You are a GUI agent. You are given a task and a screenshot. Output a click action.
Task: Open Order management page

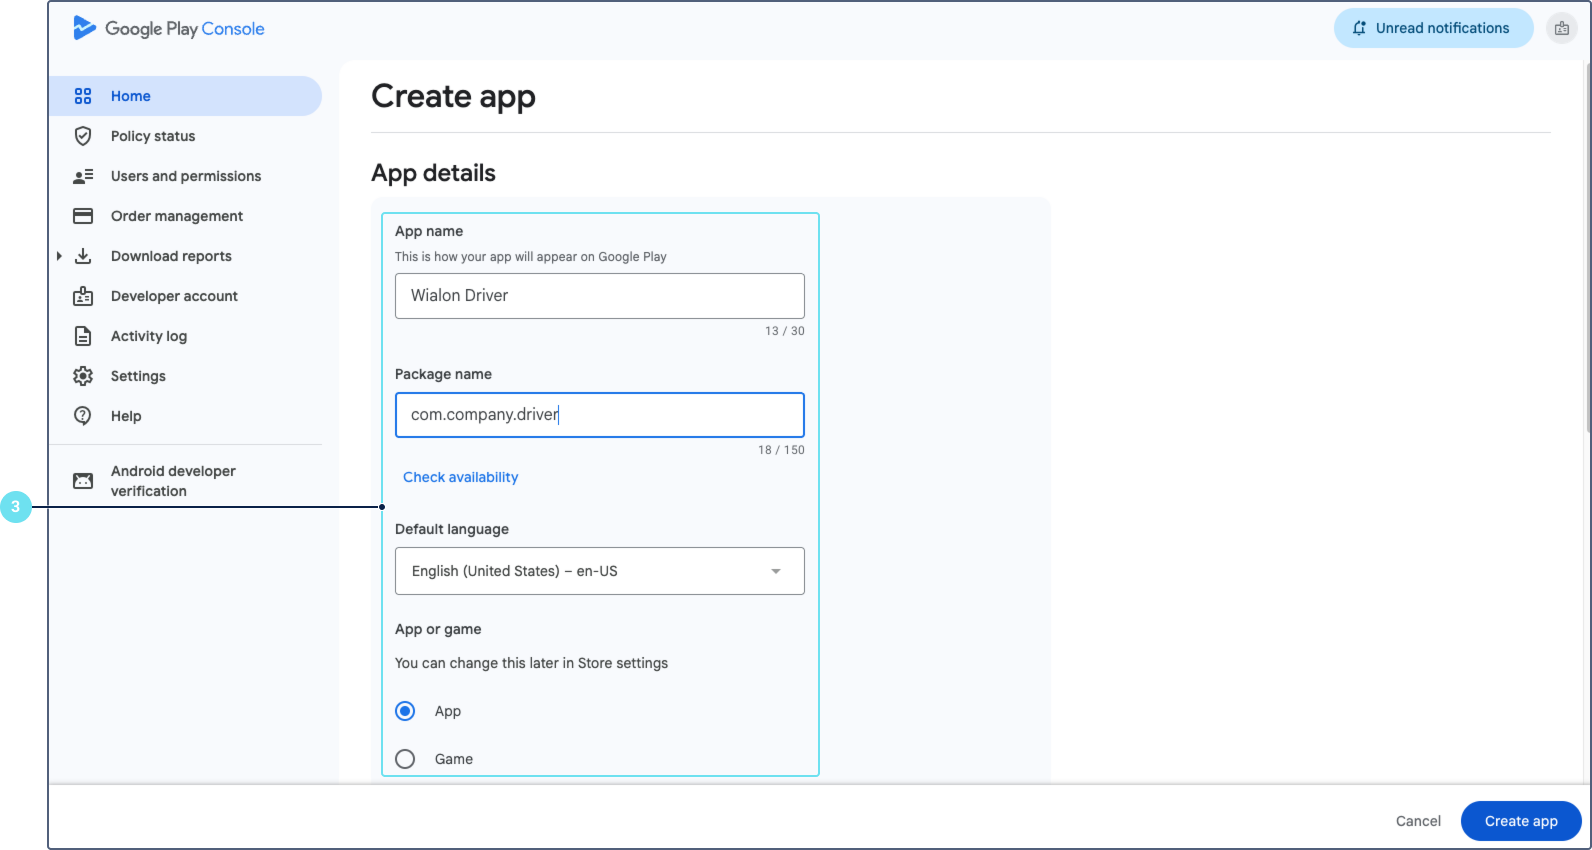click(x=185, y=216)
